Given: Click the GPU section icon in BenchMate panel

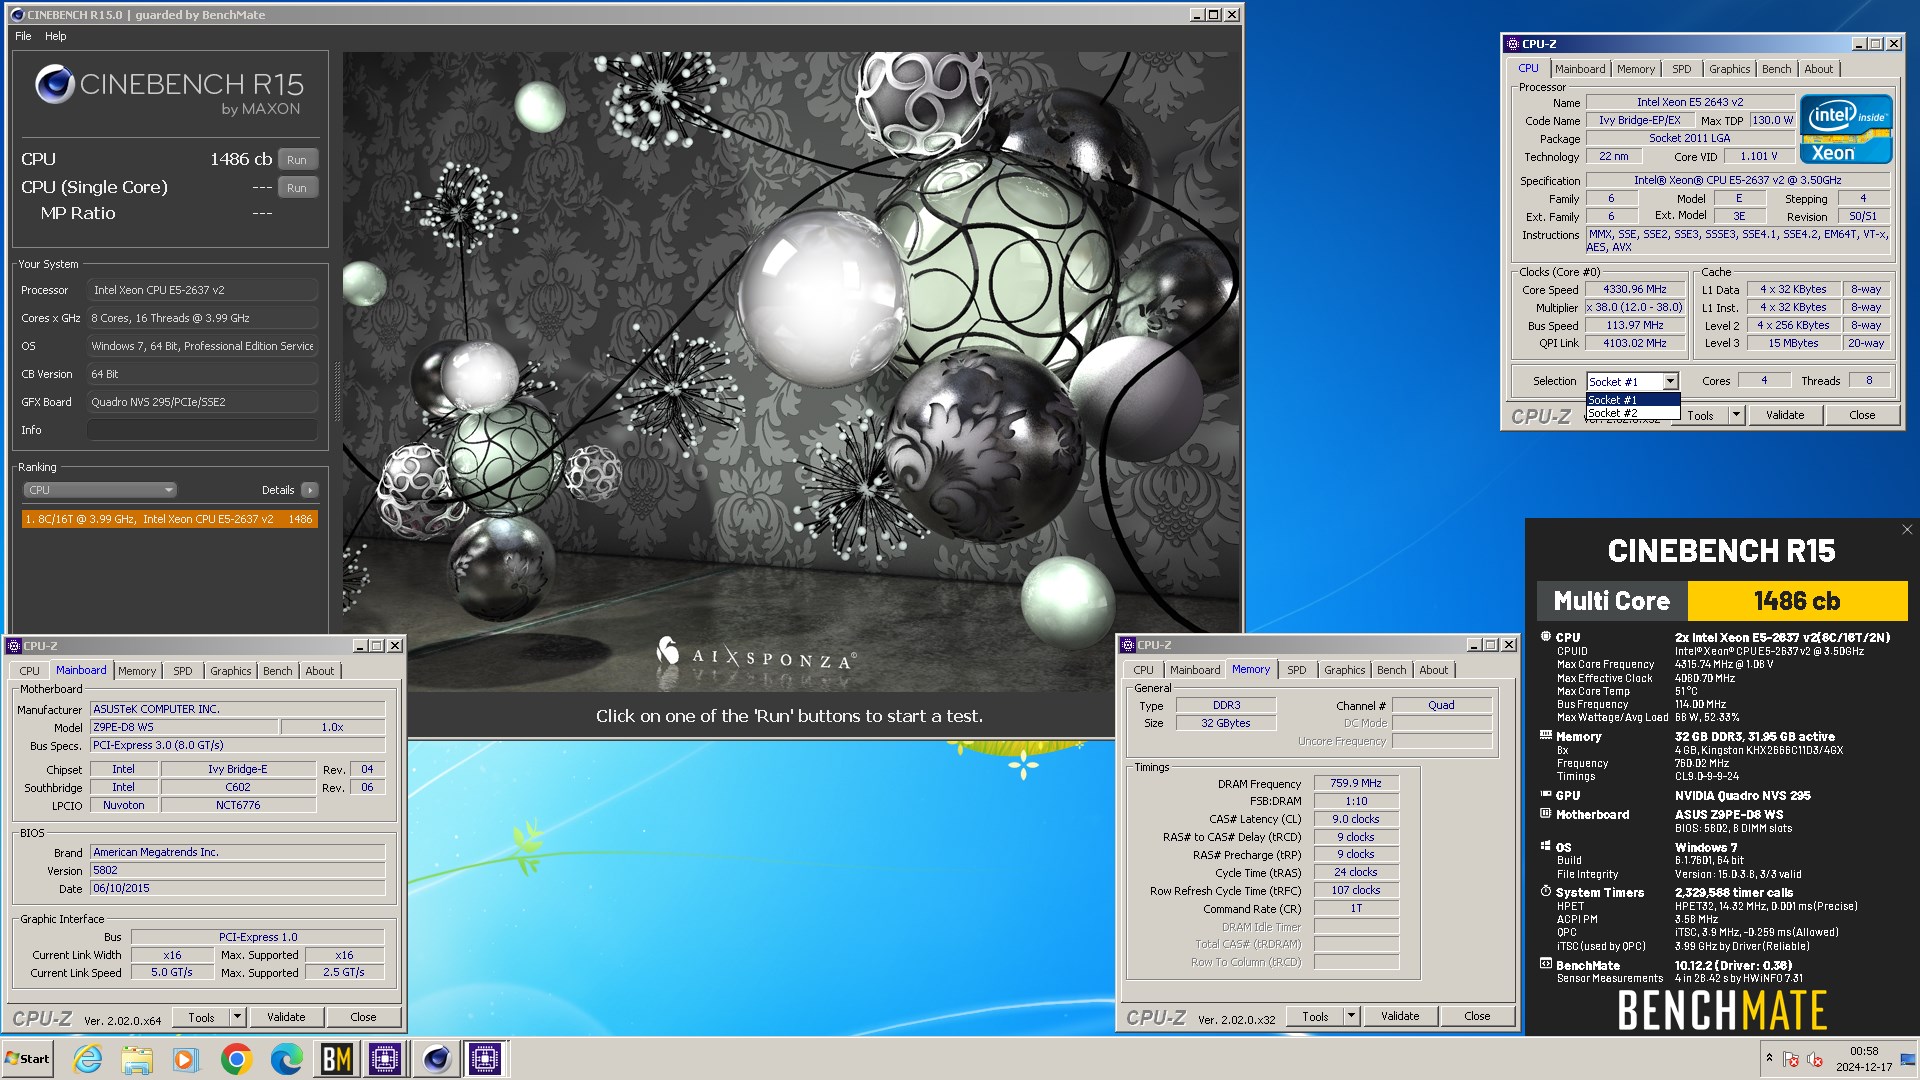Looking at the screenshot, I should [x=1546, y=795].
